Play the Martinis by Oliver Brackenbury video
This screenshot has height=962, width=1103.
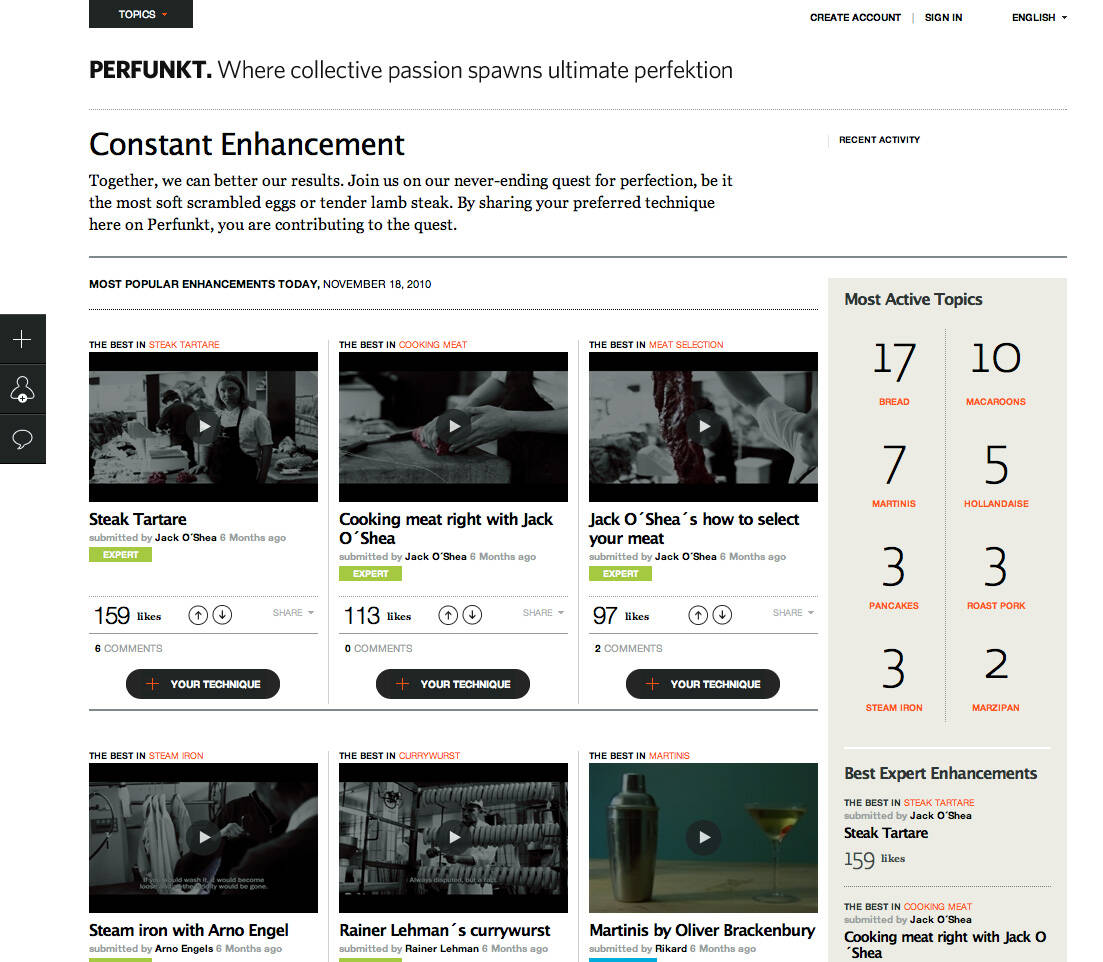[703, 838]
